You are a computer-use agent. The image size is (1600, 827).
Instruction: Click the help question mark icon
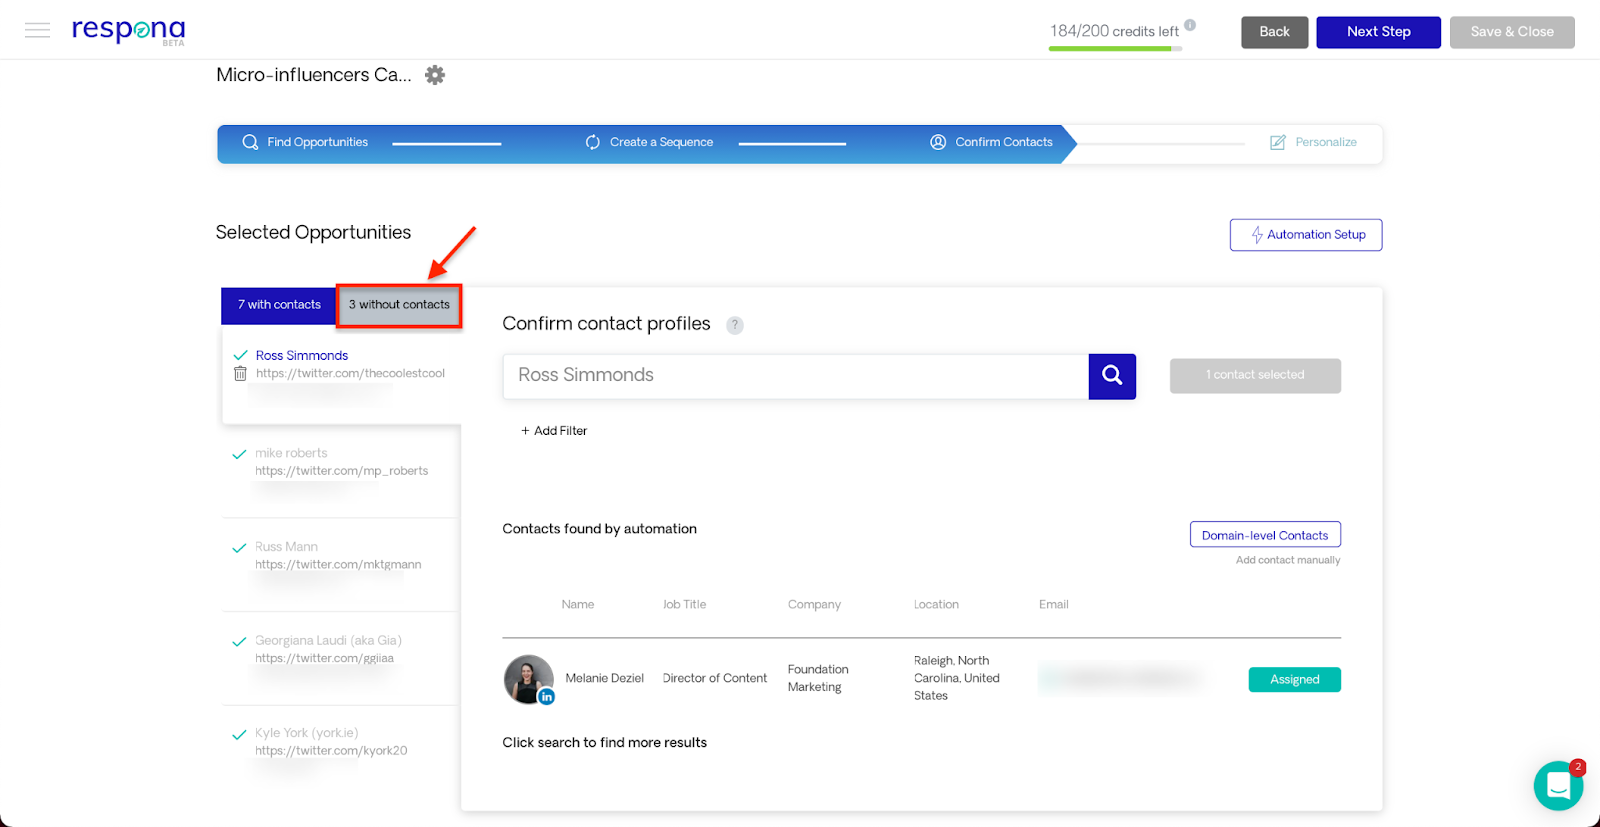735,325
